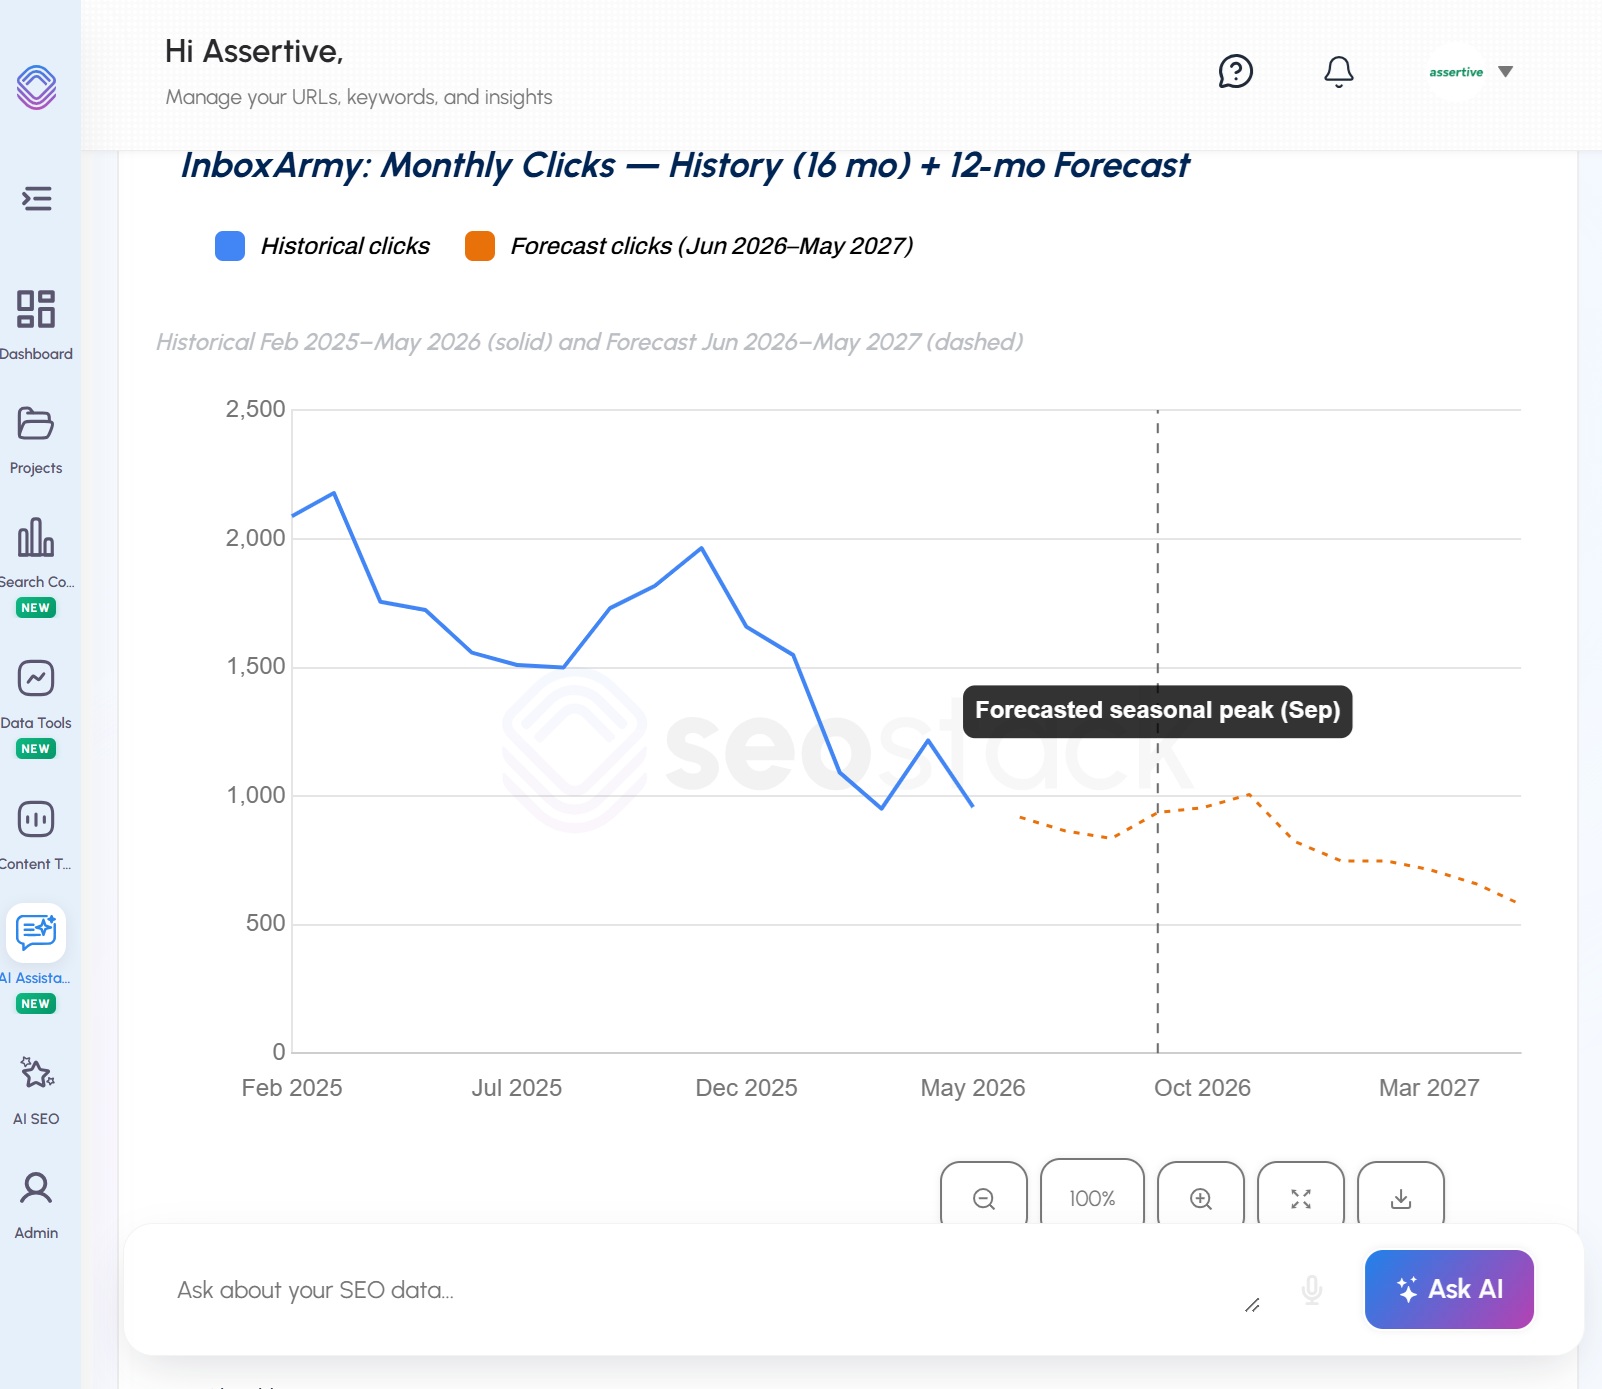
Task: Click the 2,500 y-axis value
Action: (x=255, y=409)
